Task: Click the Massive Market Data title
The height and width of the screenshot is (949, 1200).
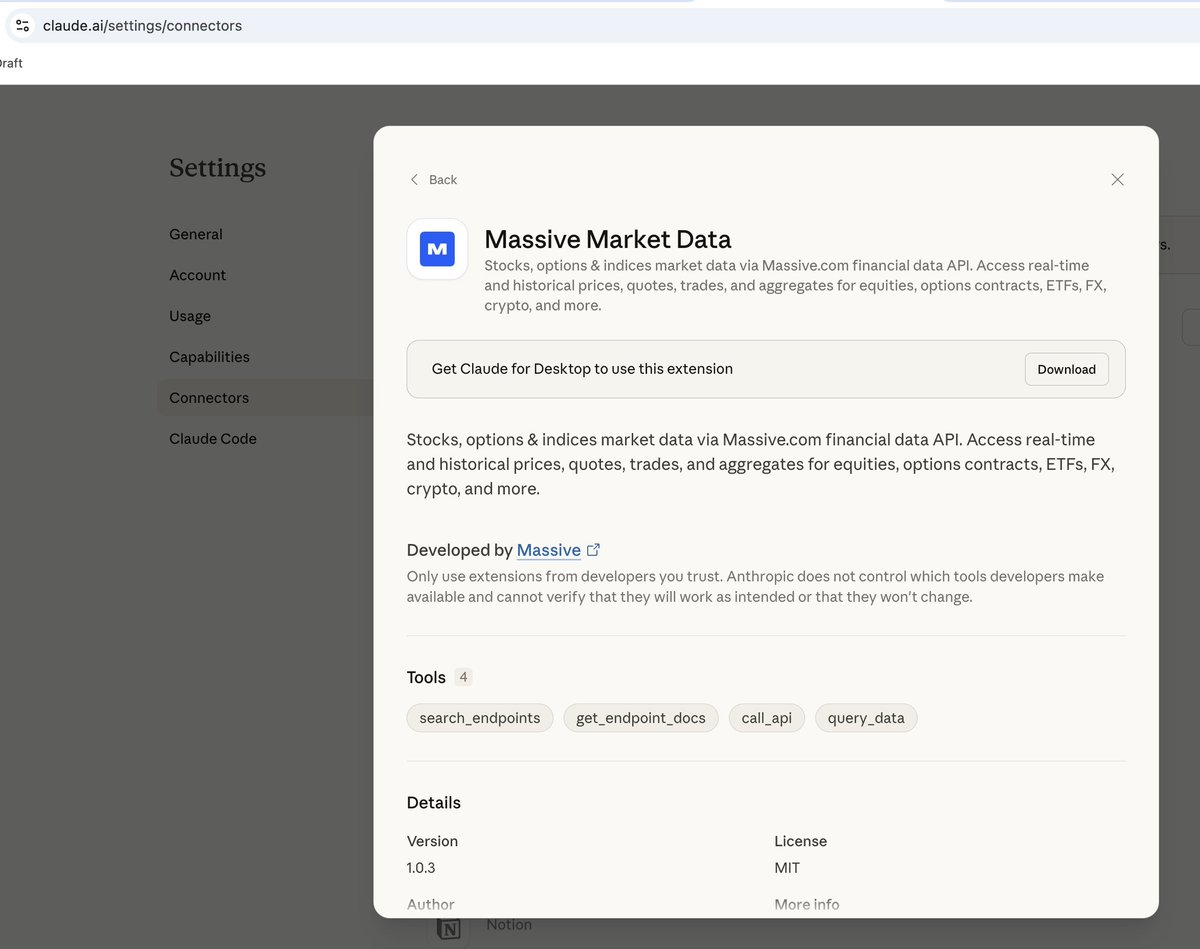Action: coord(608,239)
